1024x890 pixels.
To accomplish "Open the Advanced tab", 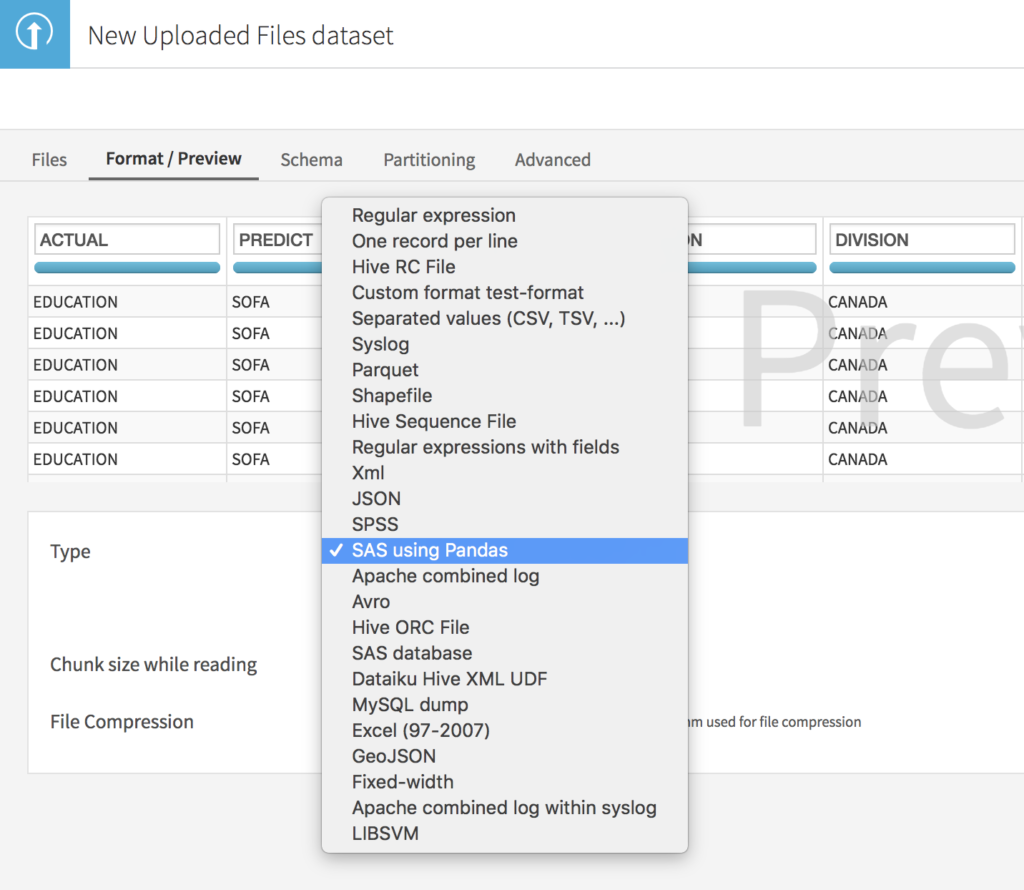I will (x=552, y=159).
